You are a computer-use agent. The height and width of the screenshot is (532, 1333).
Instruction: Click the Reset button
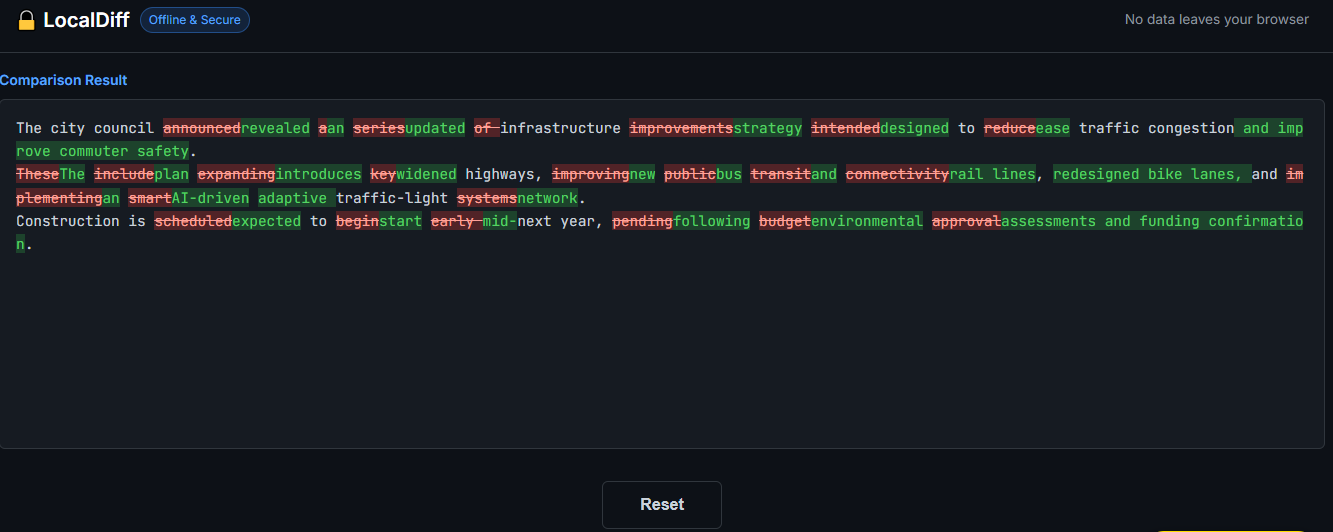[x=662, y=505]
